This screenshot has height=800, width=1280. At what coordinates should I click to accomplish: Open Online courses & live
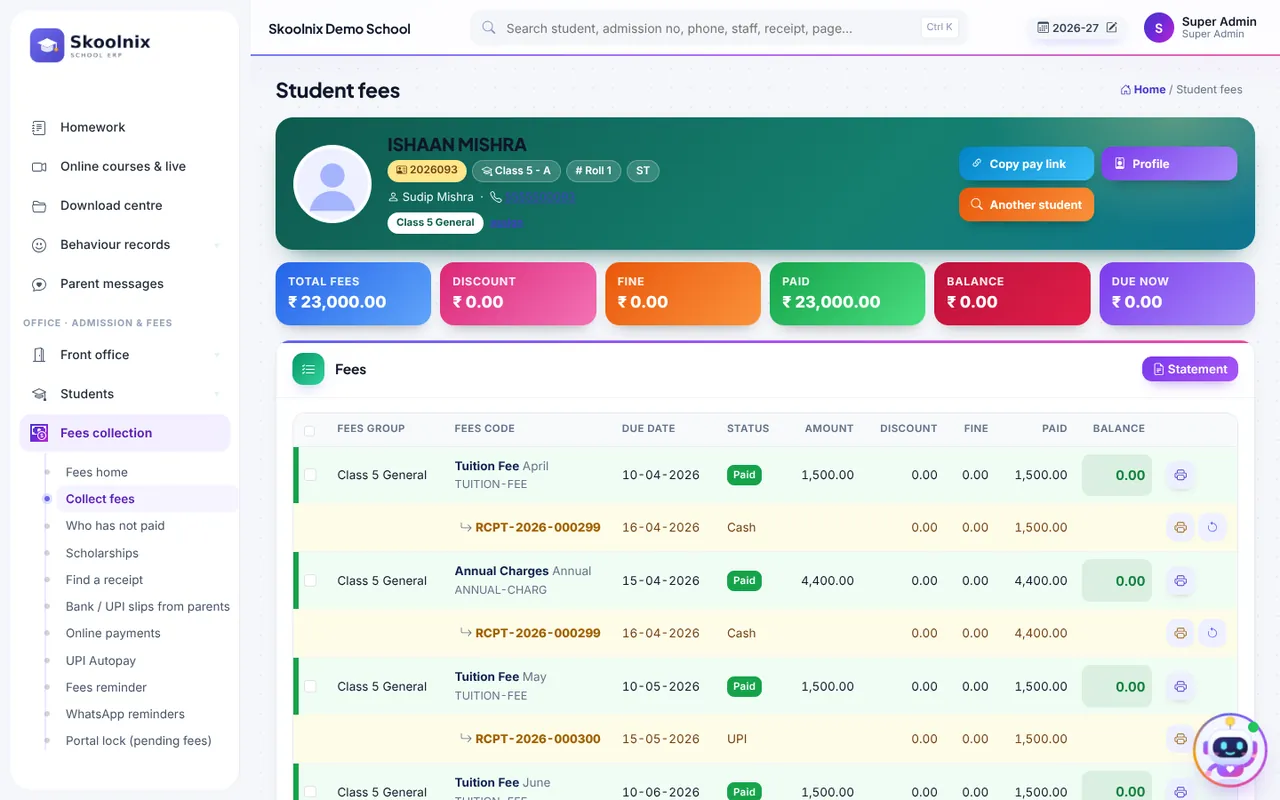coord(125,167)
